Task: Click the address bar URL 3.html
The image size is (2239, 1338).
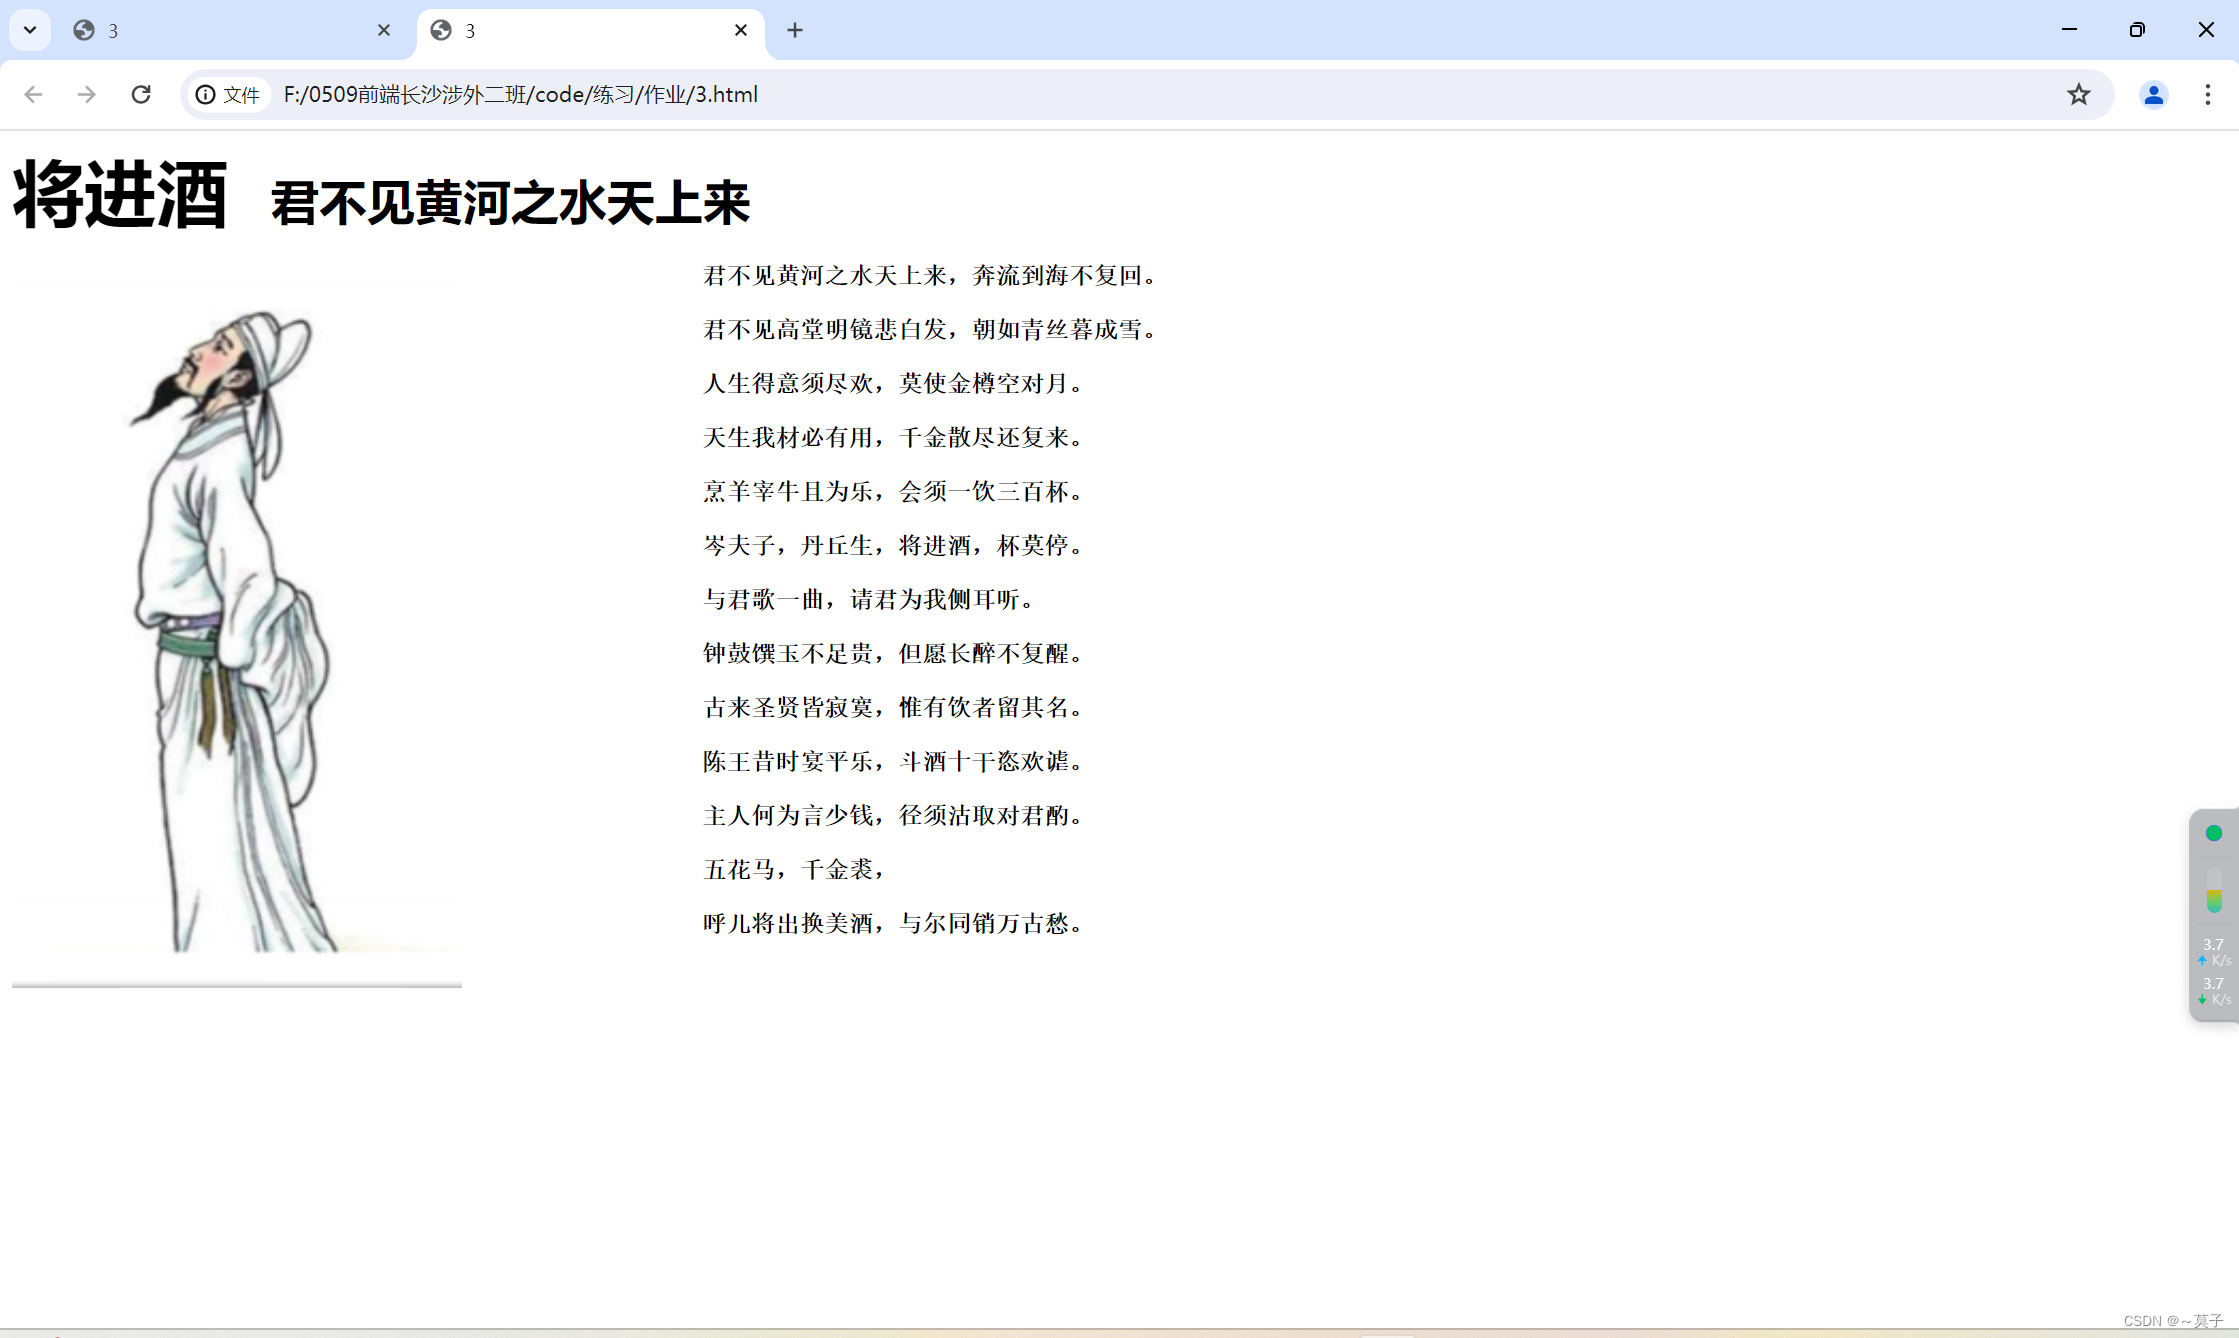Action: tap(520, 94)
